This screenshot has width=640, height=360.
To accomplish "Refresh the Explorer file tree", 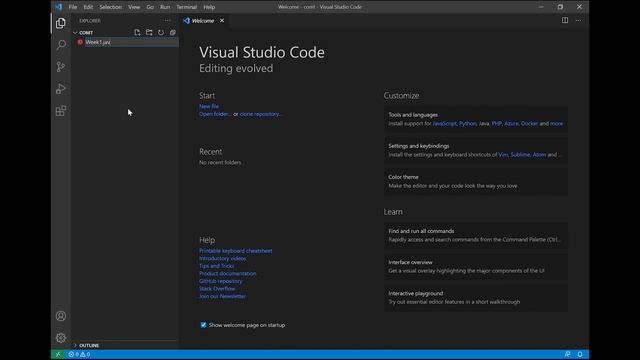I will tap(161, 32).
